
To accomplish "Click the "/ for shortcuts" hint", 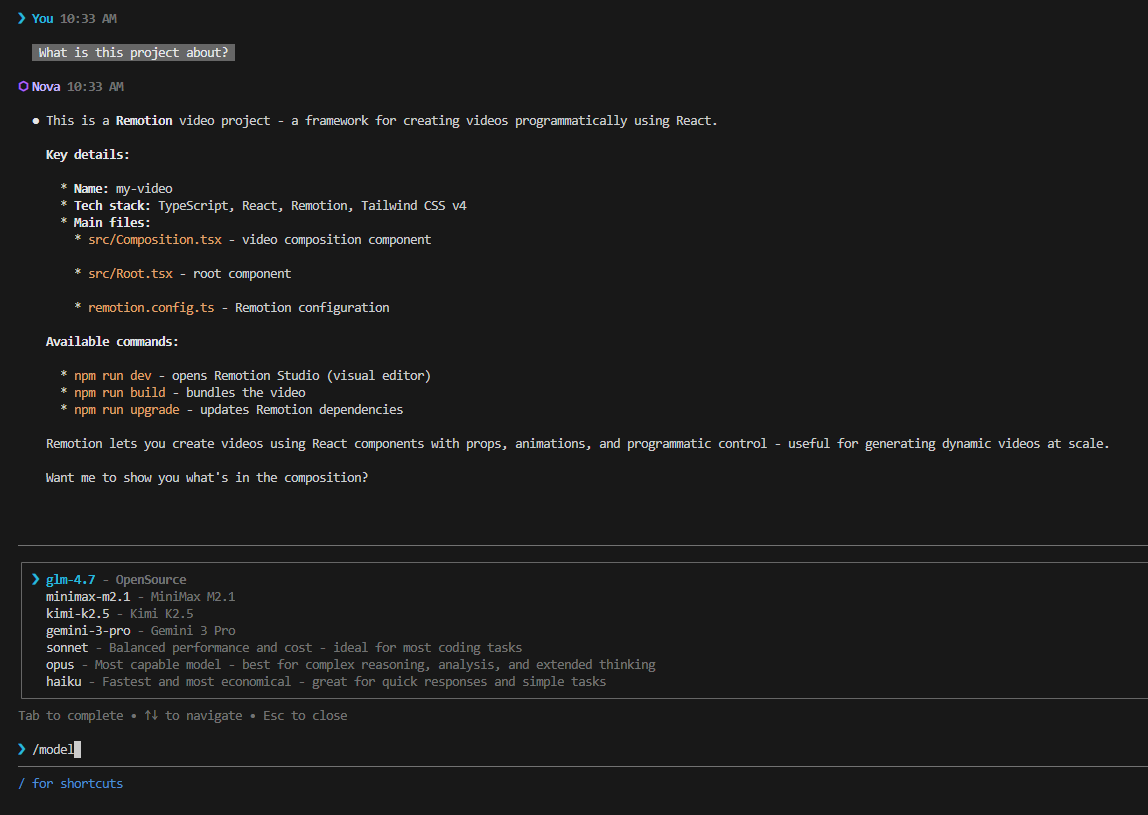I will point(72,783).
